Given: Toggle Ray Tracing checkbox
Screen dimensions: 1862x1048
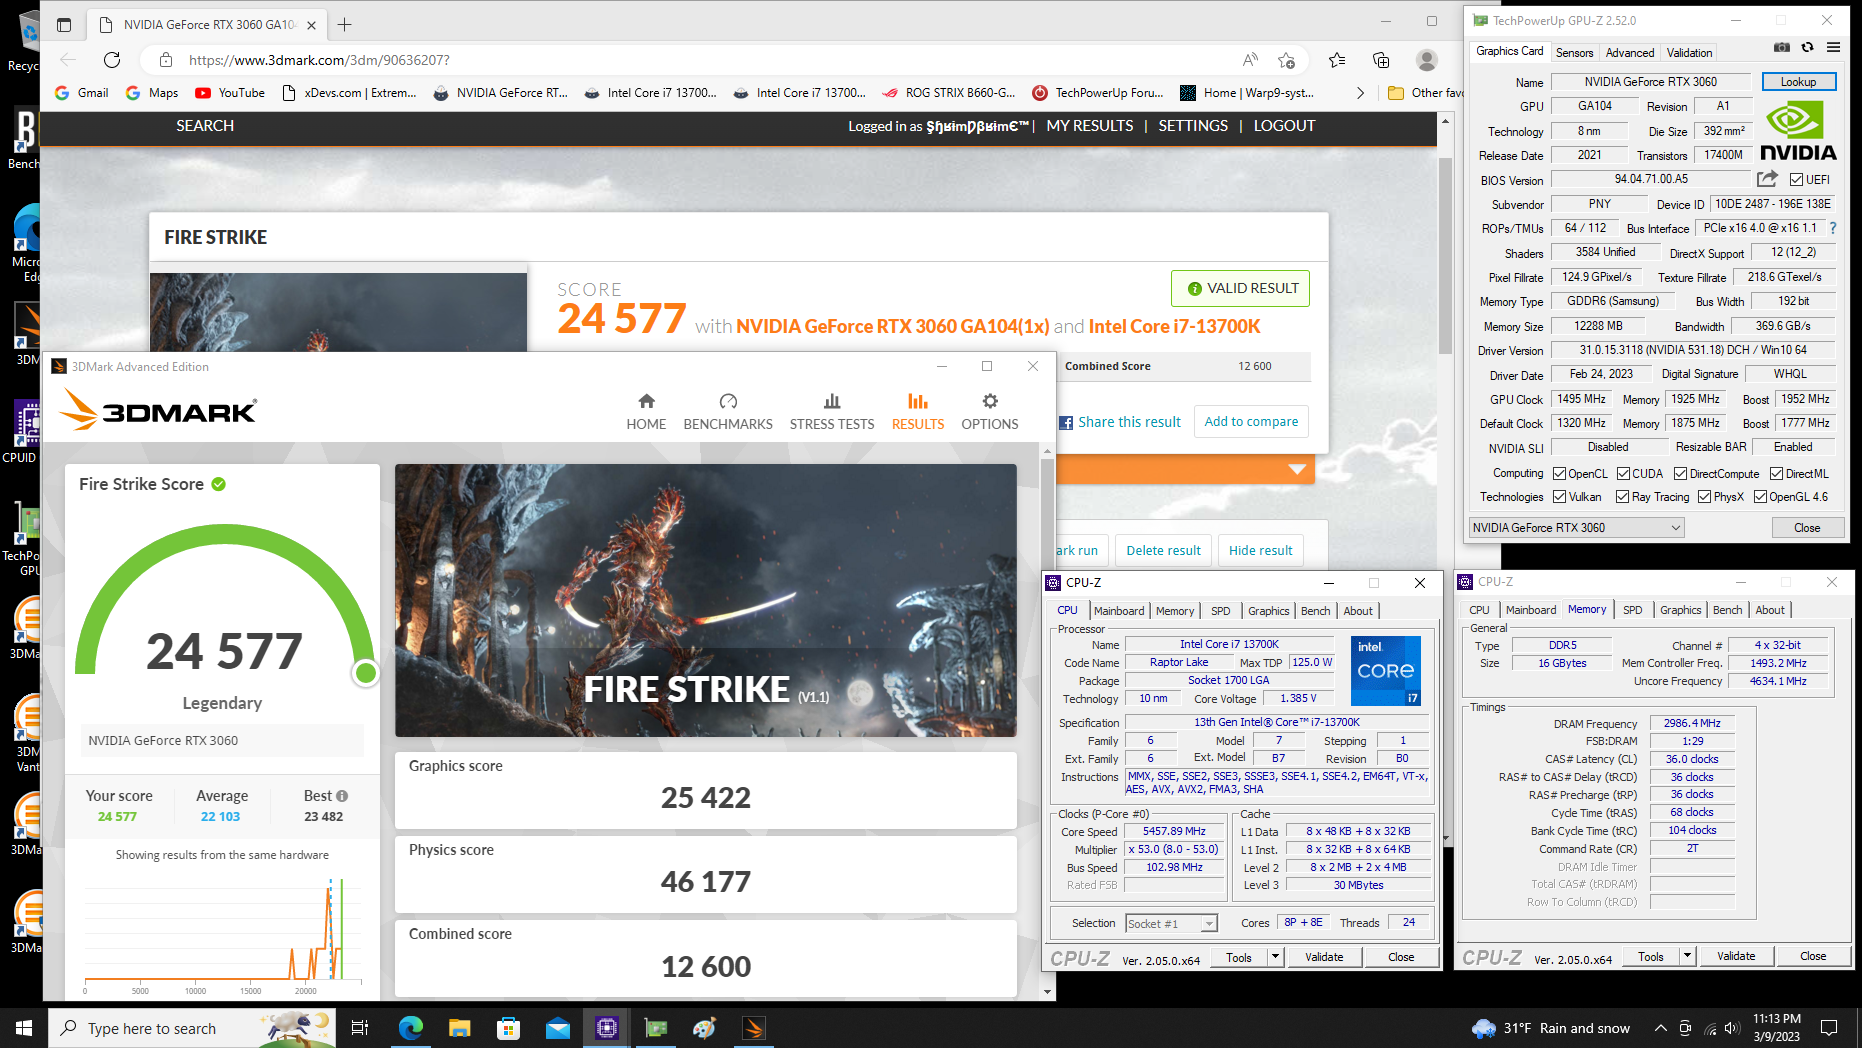Looking at the screenshot, I should click(x=1623, y=497).
